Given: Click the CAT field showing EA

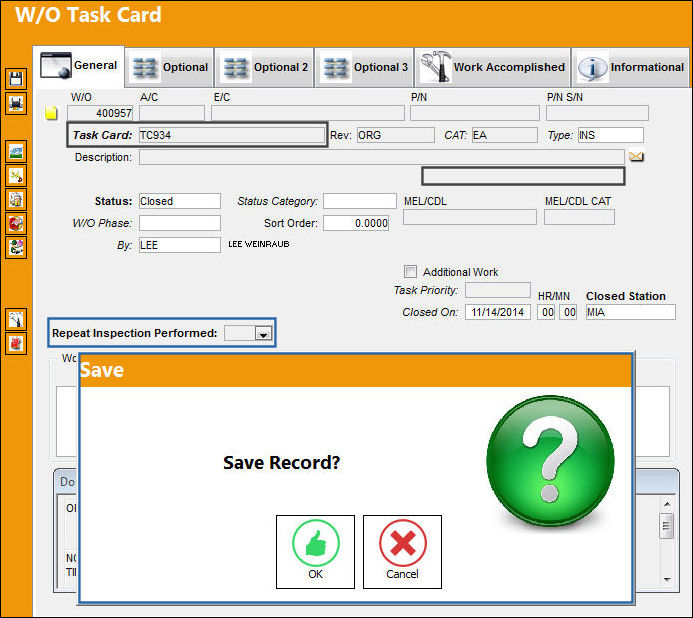Looking at the screenshot, I should coord(505,135).
